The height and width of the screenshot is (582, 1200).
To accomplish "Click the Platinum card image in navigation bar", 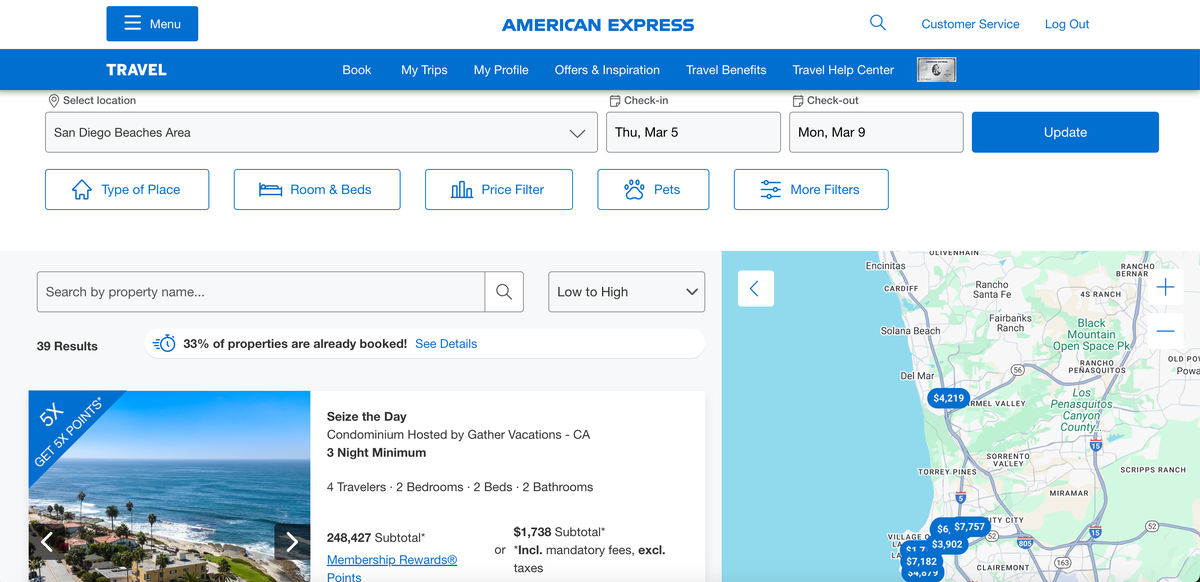I will tap(936, 70).
